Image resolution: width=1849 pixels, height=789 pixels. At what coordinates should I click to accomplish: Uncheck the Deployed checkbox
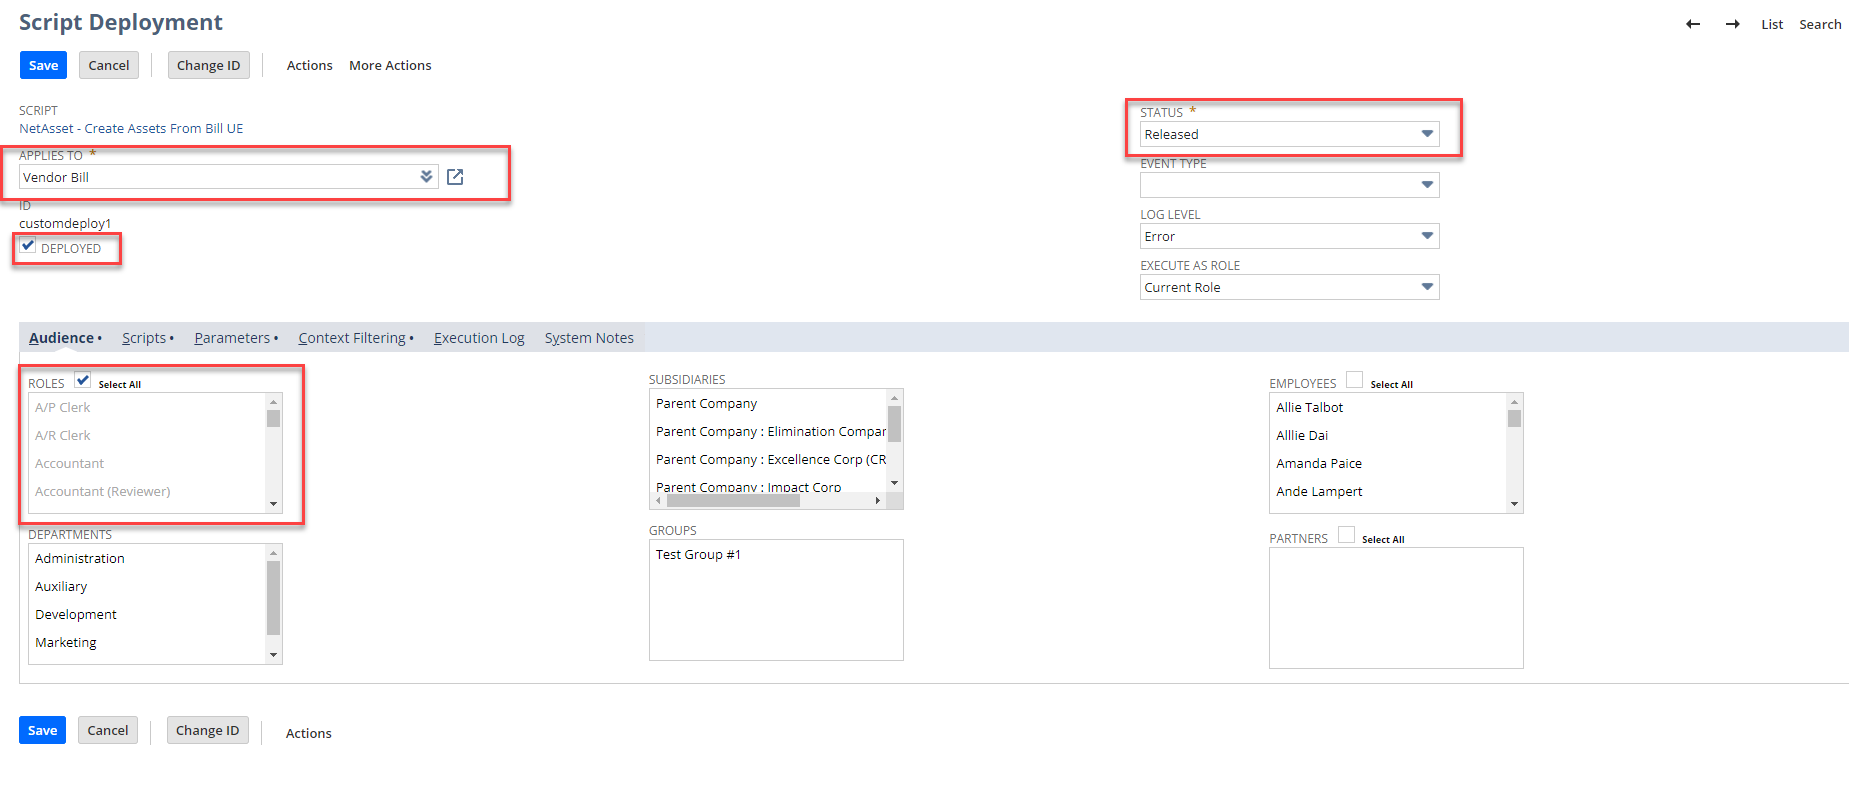[x=29, y=246]
